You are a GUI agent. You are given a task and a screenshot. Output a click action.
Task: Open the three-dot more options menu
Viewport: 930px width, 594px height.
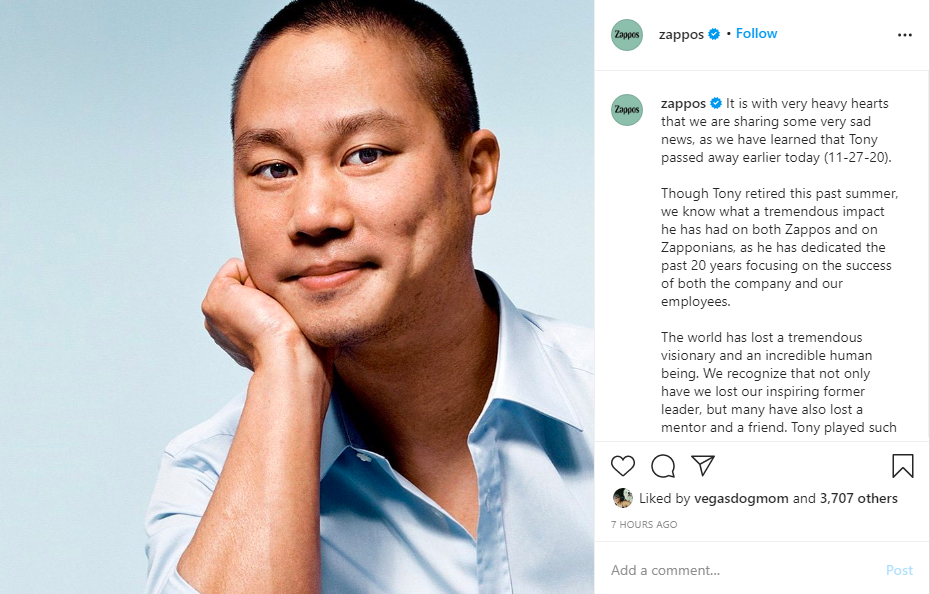pyautogui.click(x=905, y=35)
